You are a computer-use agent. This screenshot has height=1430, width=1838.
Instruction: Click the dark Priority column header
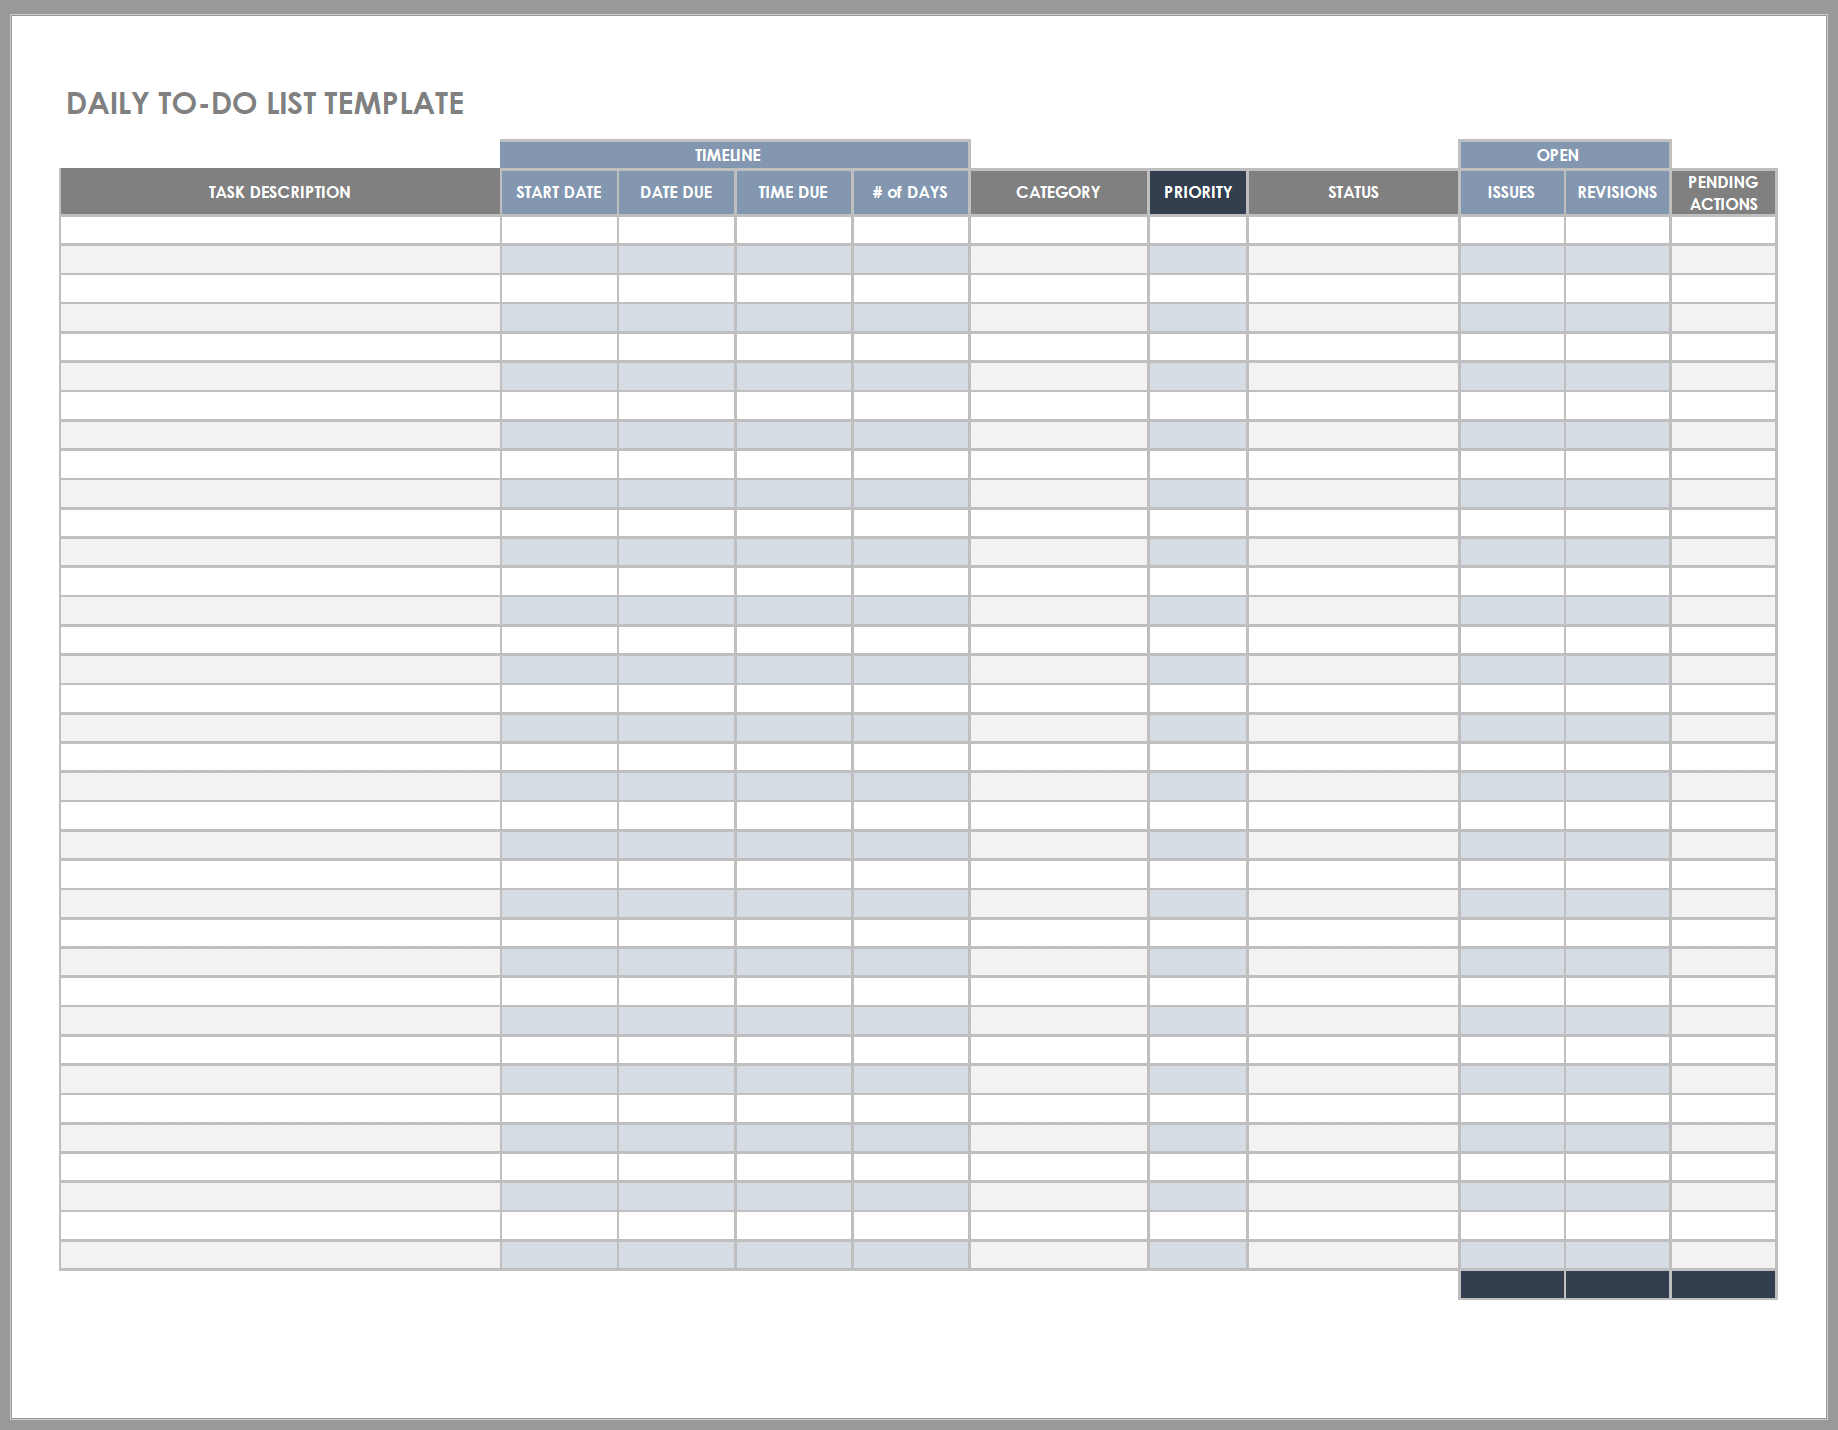1197,192
